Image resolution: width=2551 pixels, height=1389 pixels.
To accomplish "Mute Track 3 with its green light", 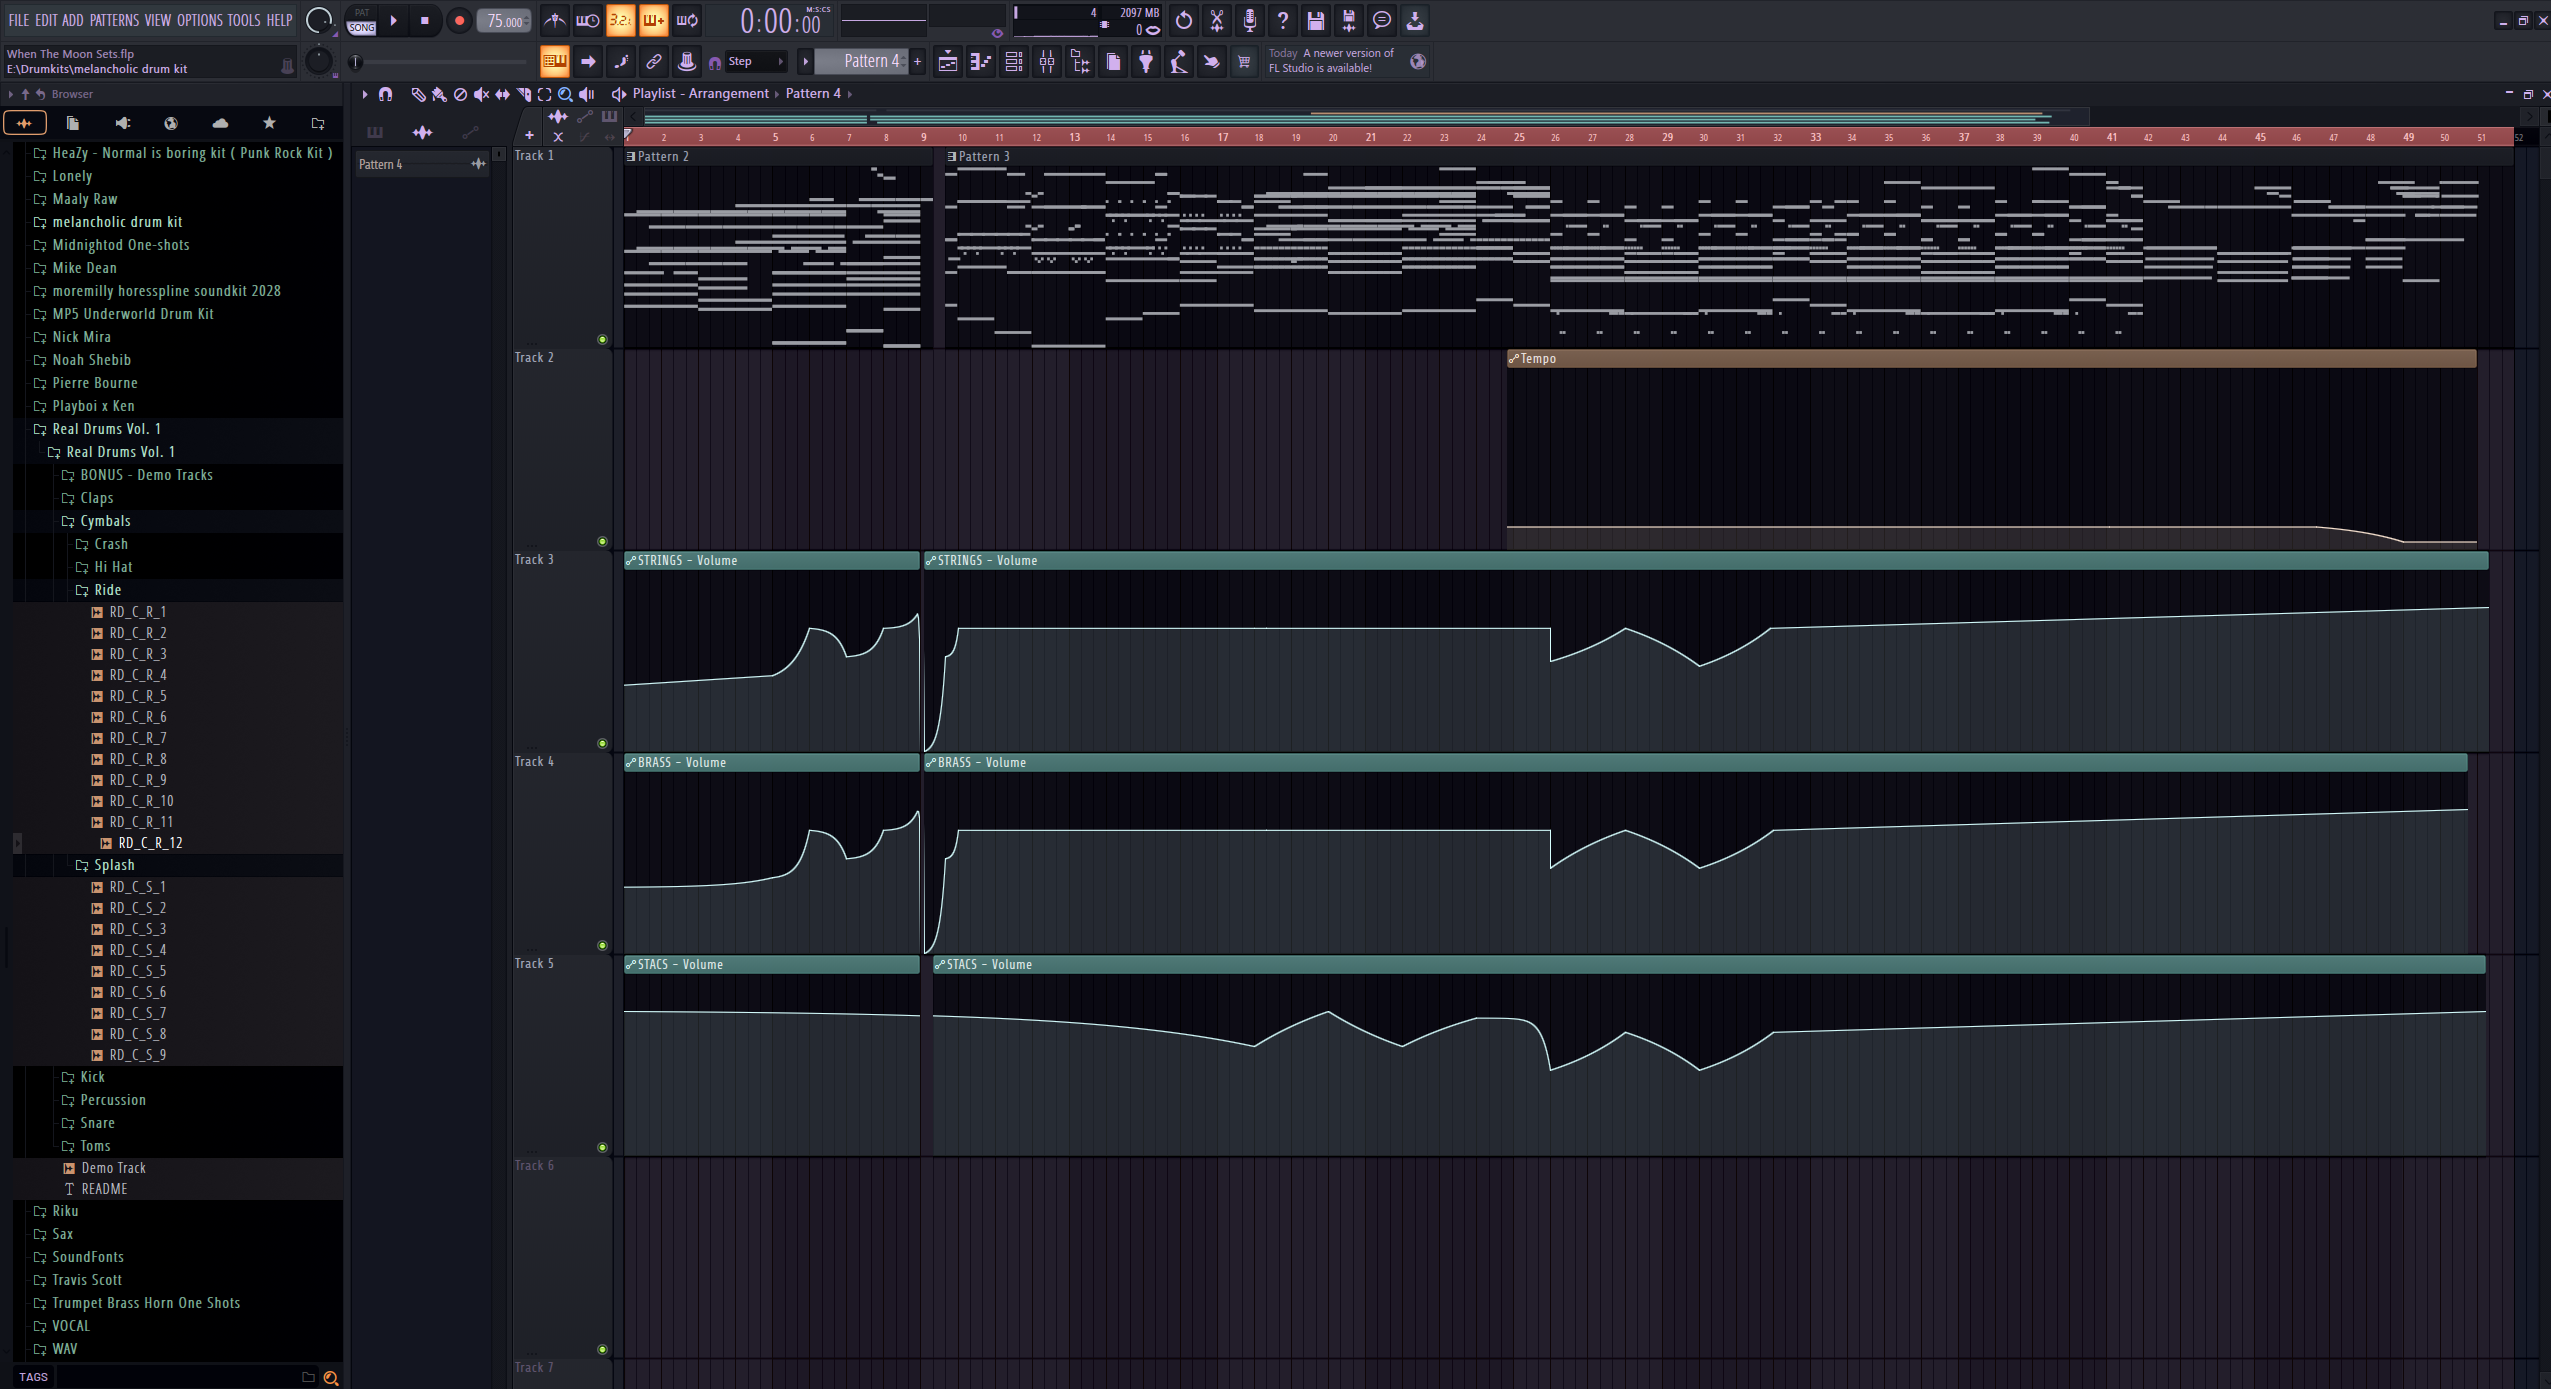I will [602, 743].
